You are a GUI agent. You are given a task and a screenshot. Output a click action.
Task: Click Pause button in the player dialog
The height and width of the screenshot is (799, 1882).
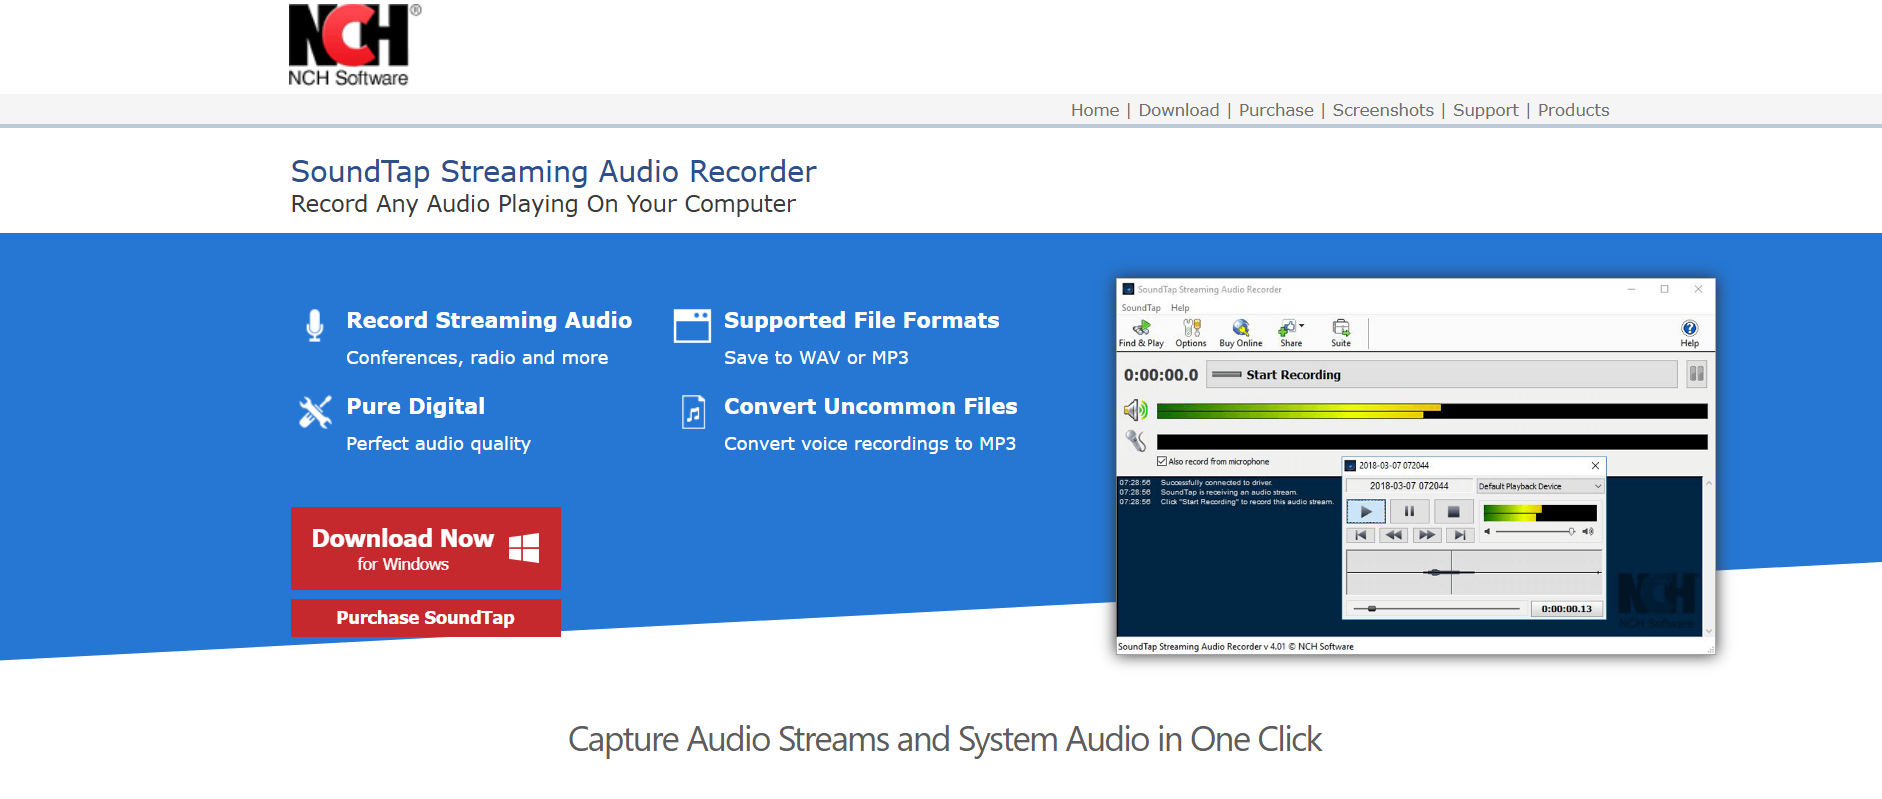tap(1410, 512)
